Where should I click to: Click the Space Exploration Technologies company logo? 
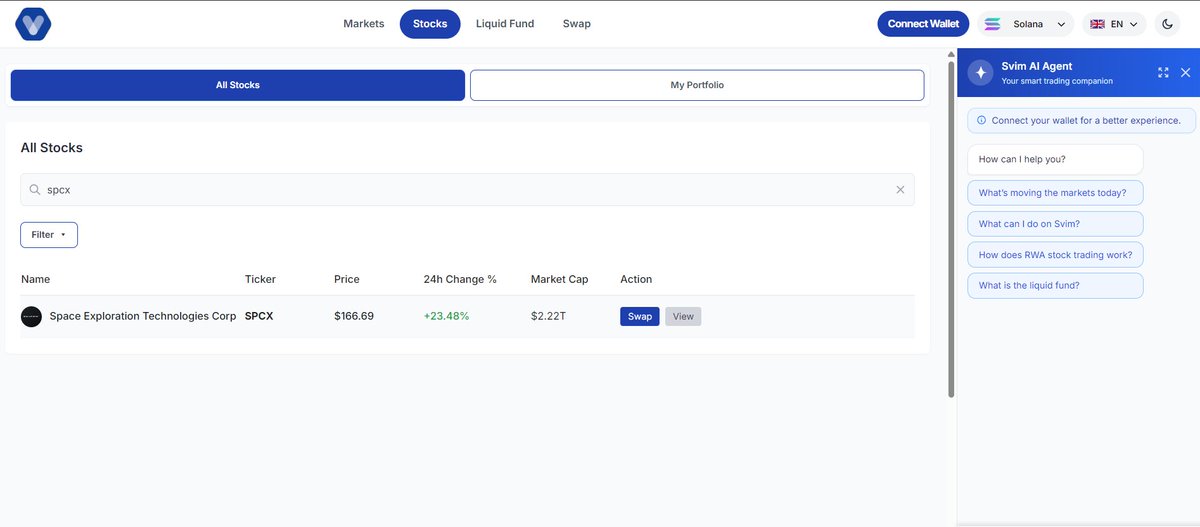(x=31, y=316)
